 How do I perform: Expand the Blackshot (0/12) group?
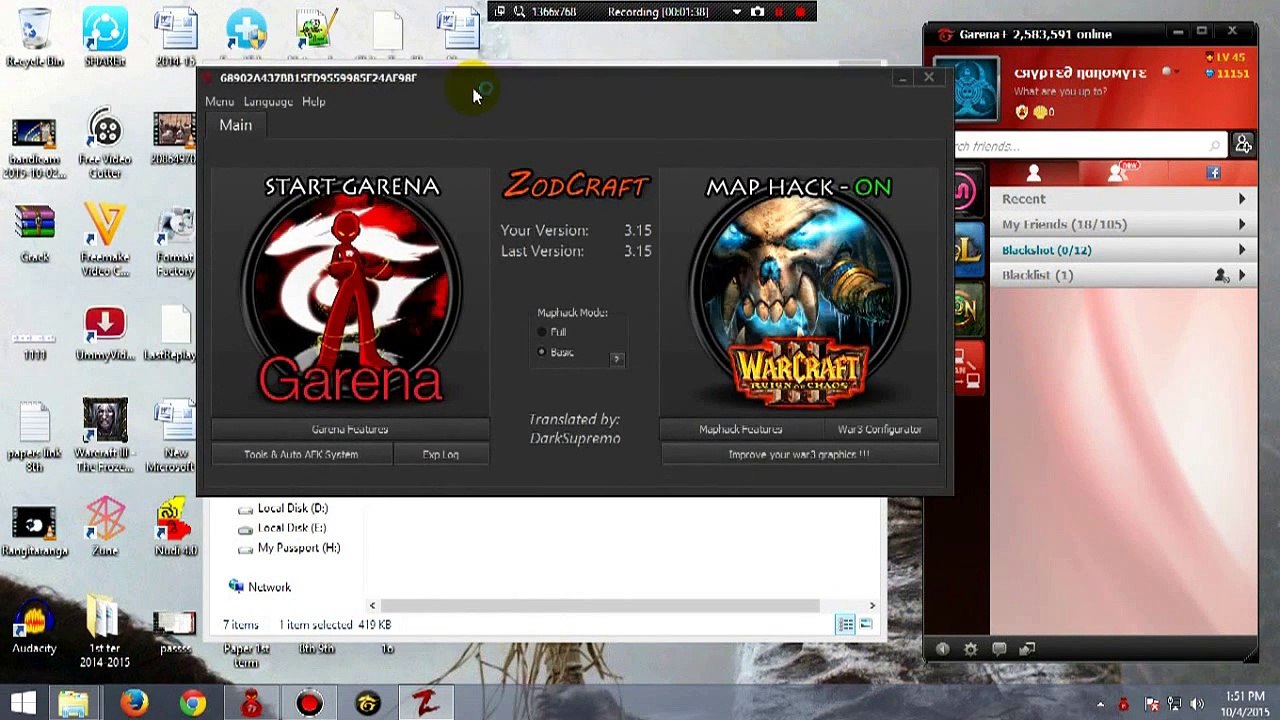click(x=1124, y=250)
